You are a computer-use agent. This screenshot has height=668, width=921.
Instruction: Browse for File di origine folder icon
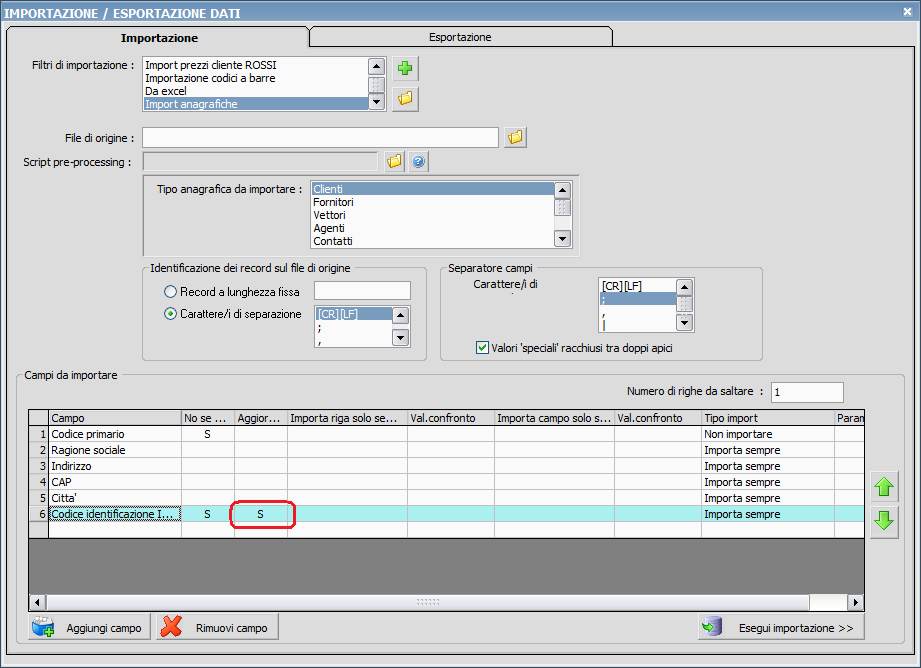(x=515, y=137)
